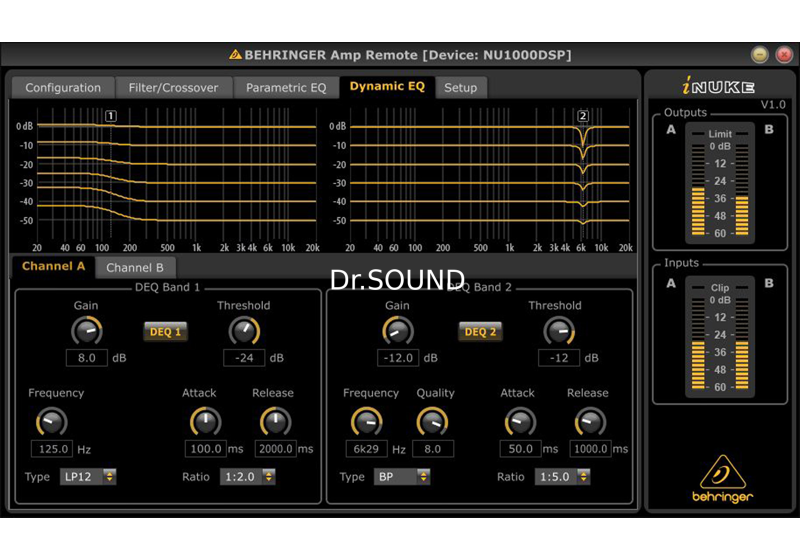Toggle the DEQ 1 button
Viewport: 800px width, 560px height.
click(x=165, y=332)
